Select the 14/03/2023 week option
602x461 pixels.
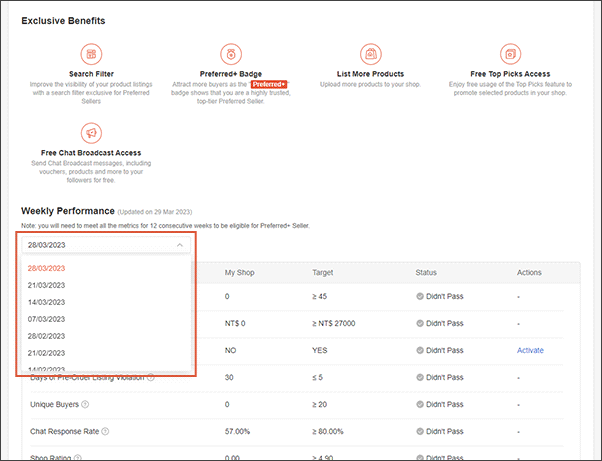(47, 302)
